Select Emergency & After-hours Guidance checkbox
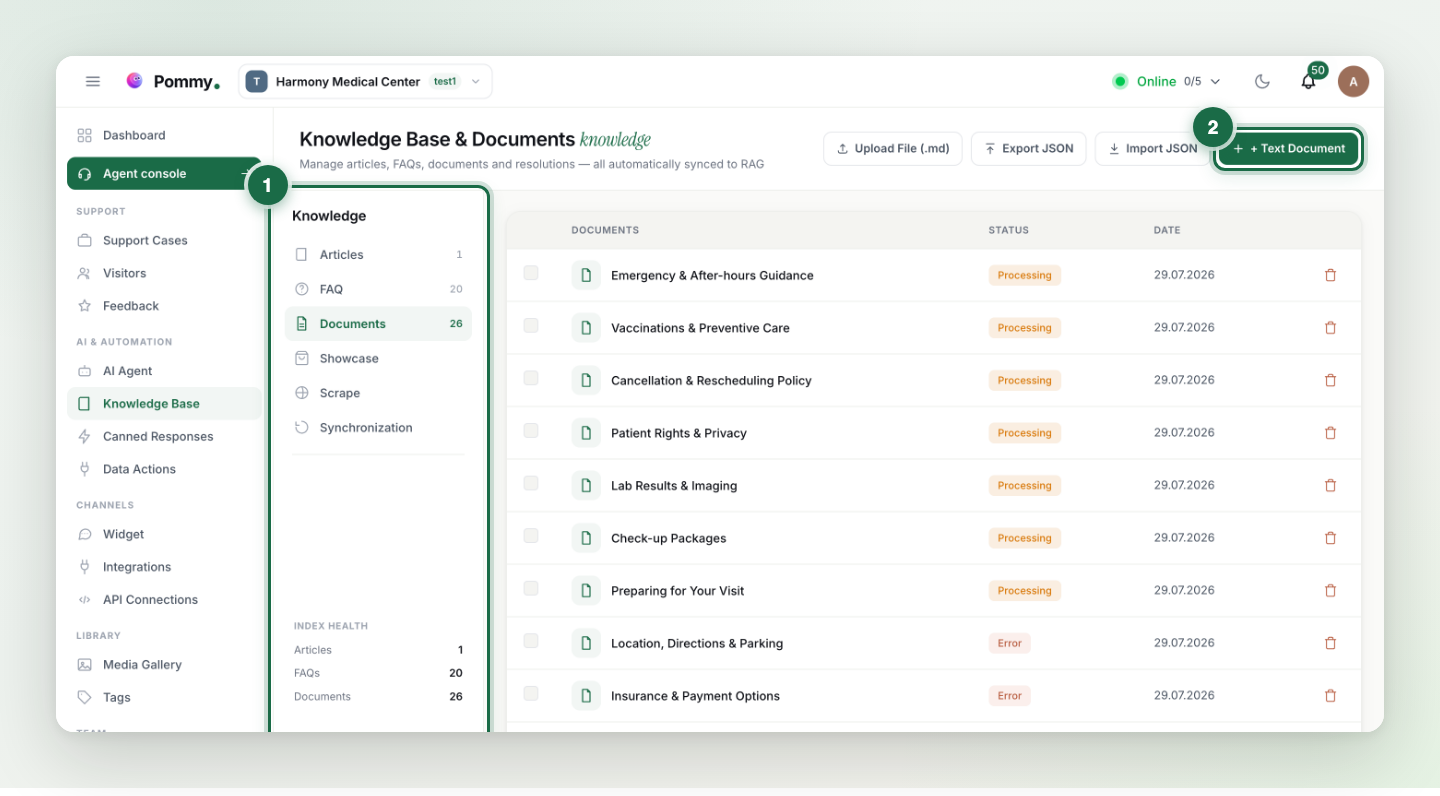This screenshot has height=796, width=1440. point(531,273)
